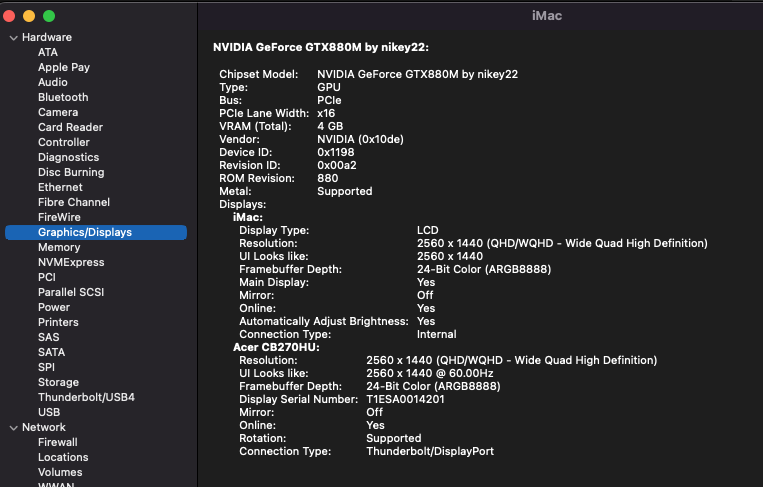Open the SAS entry
This screenshot has height=487, width=763.
pos(49,337)
